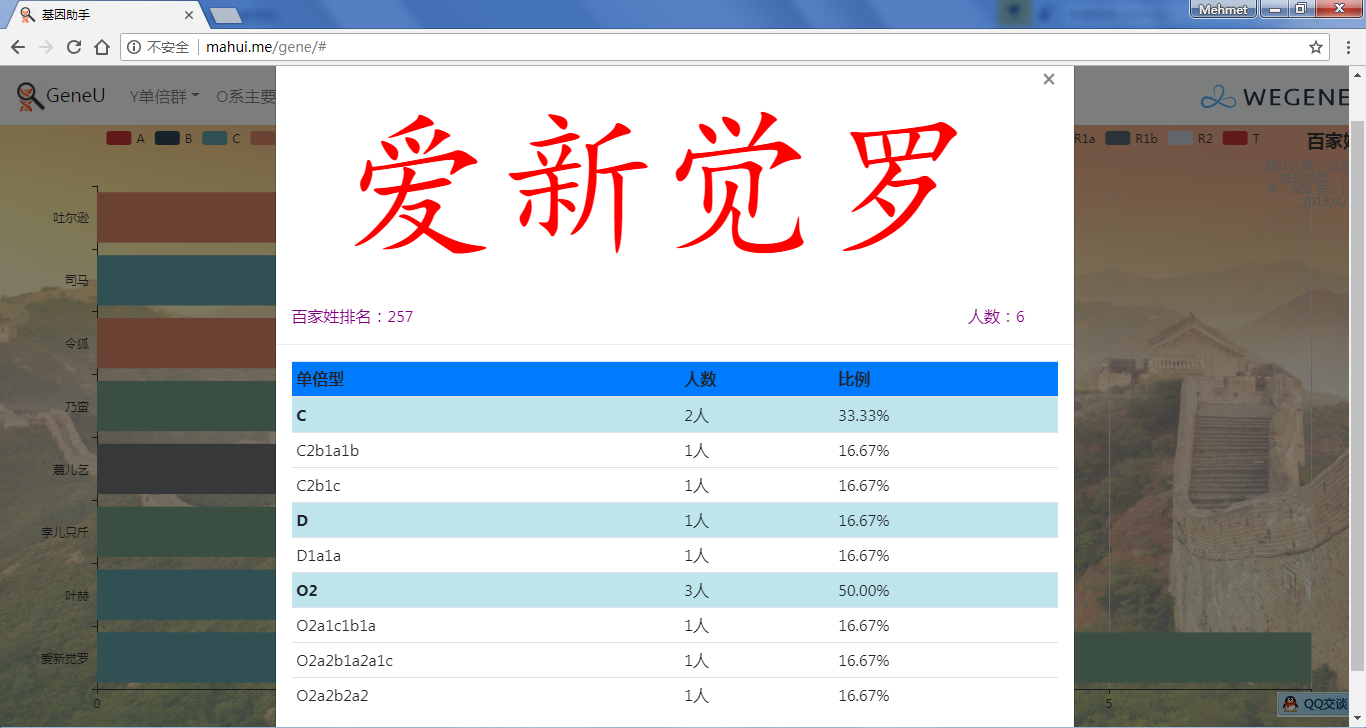Image resolution: width=1366 pixels, height=728 pixels.
Task: Click the Mehmet profile button
Action: click(x=1222, y=9)
